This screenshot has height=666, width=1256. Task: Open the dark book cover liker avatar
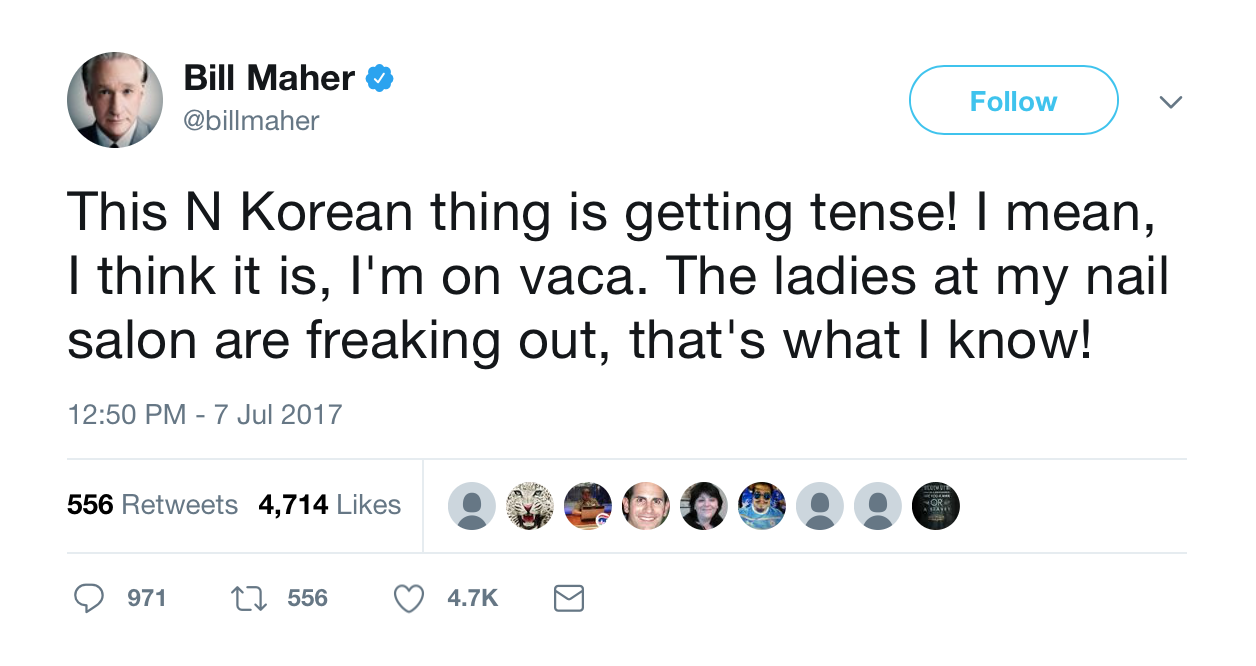(936, 506)
